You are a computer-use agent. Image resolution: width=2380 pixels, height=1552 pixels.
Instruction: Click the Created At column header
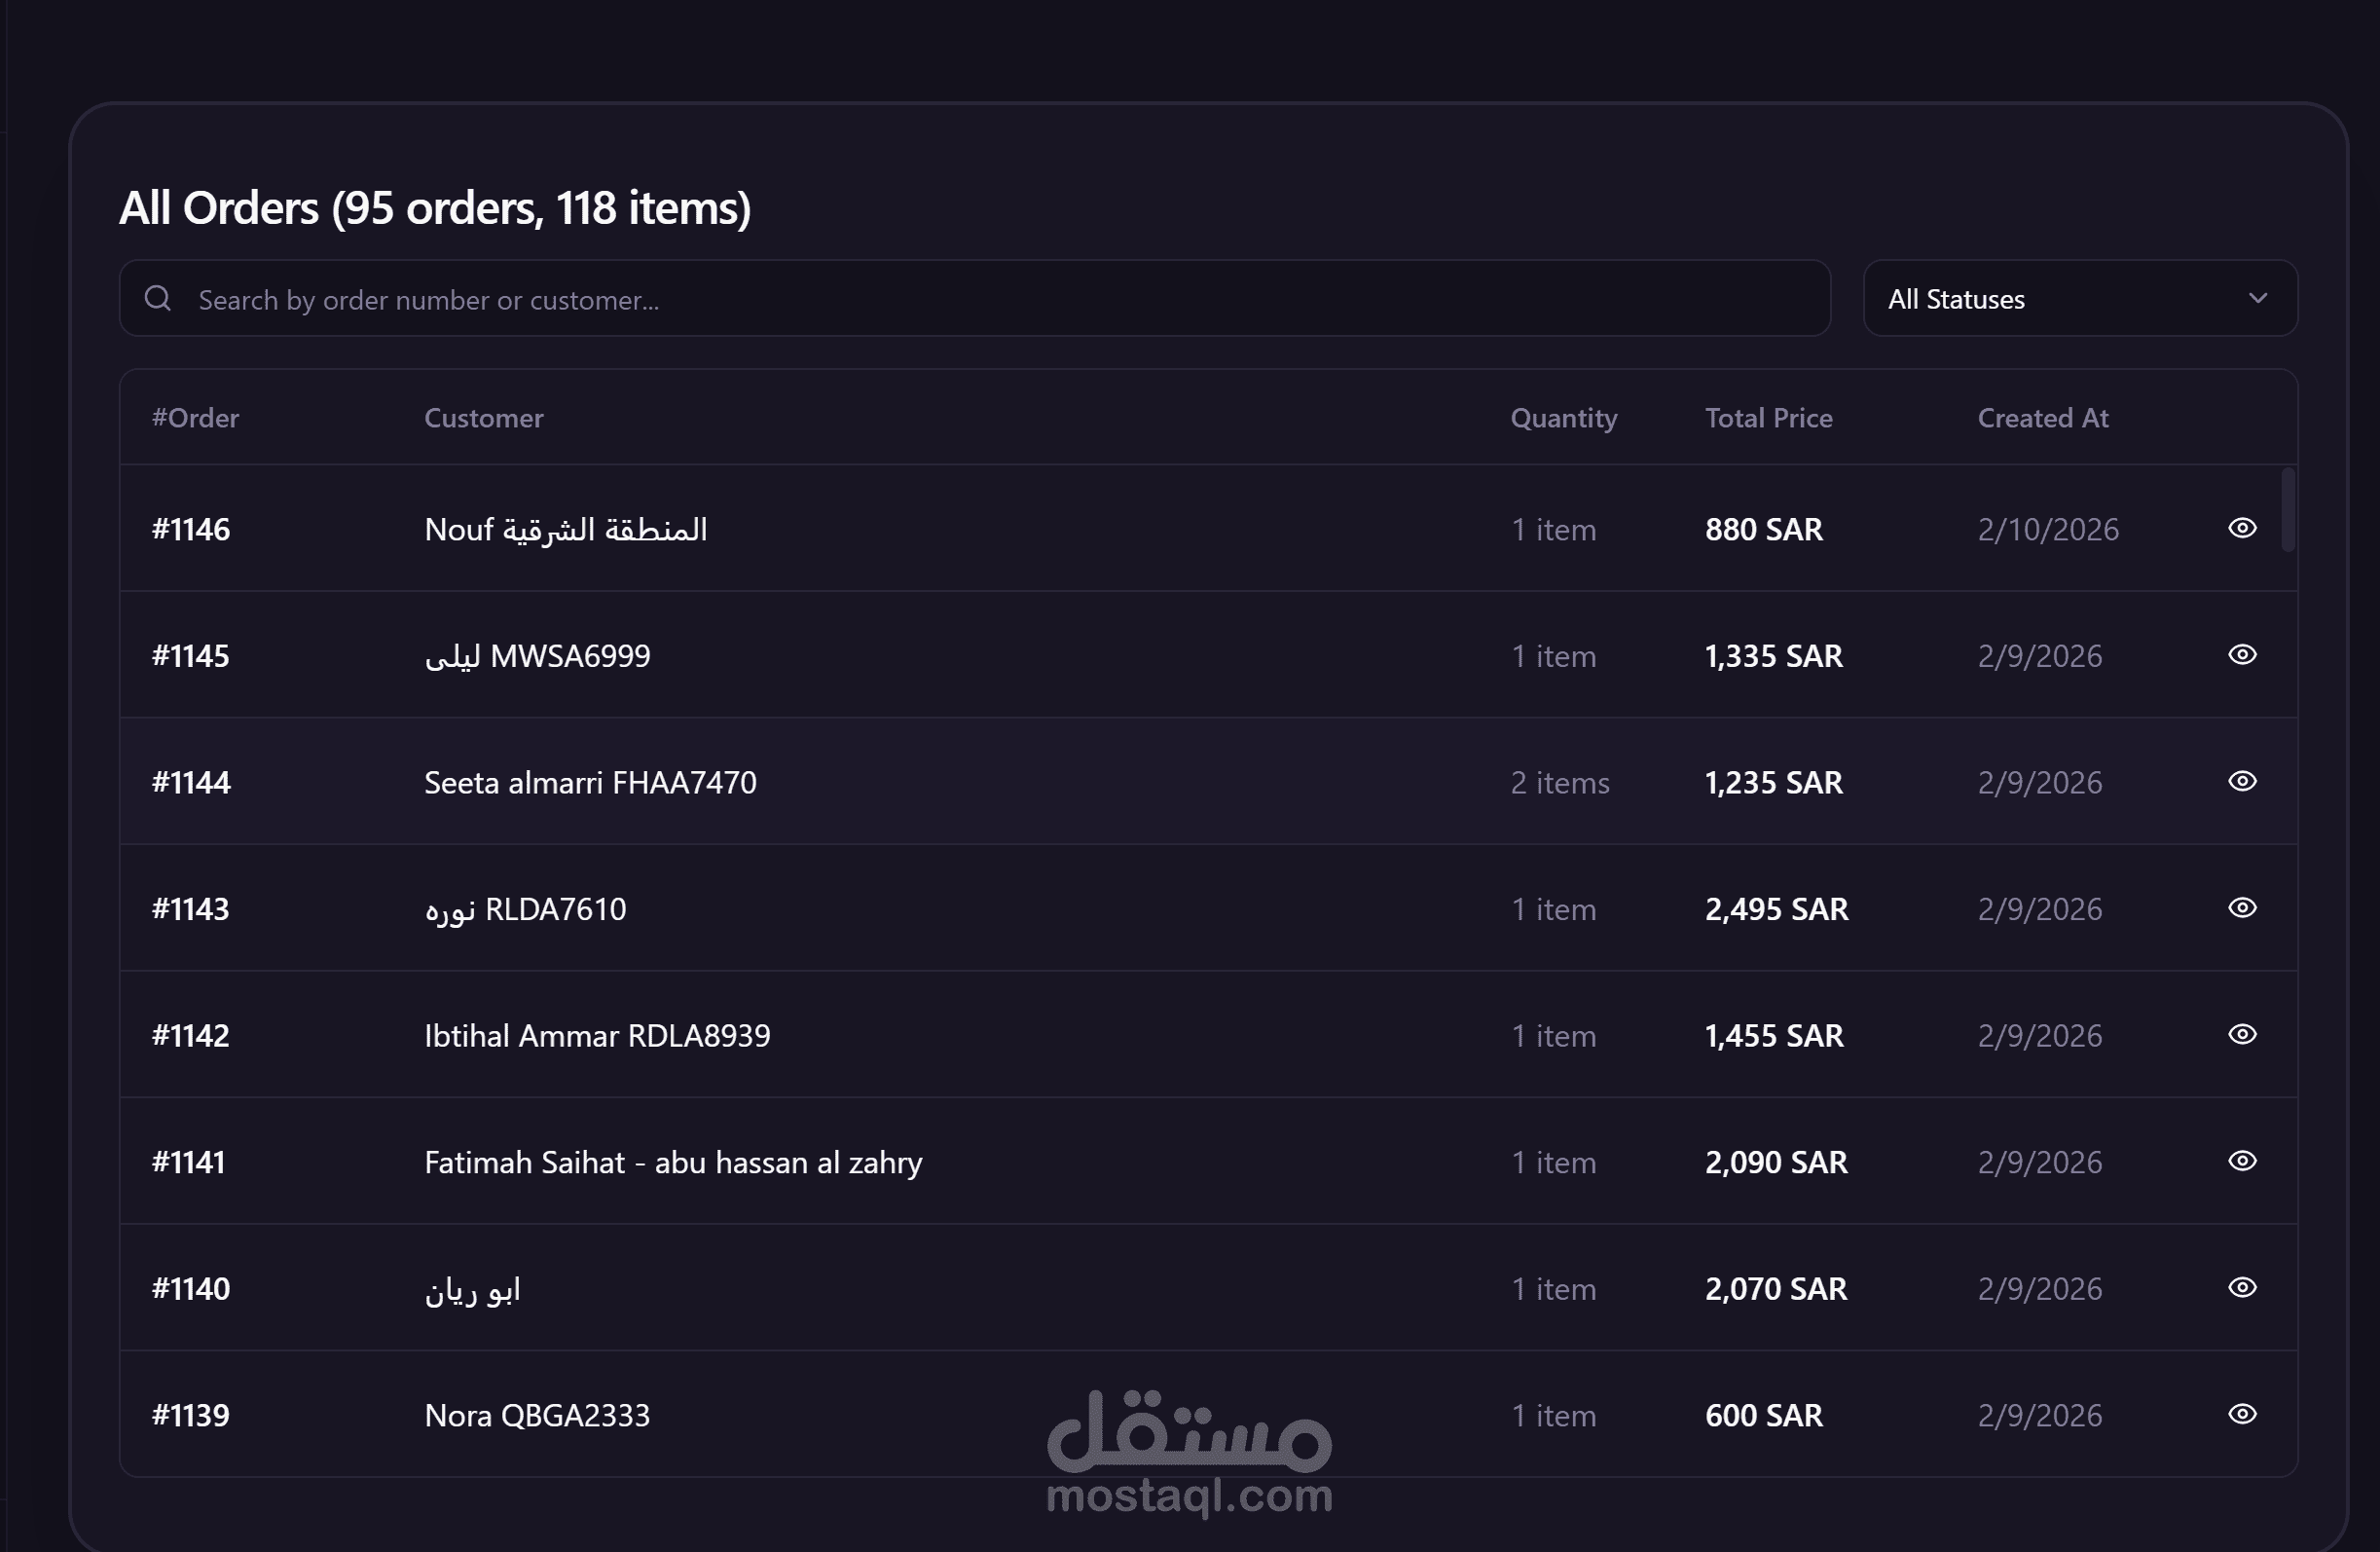[x=2042, y=418]
